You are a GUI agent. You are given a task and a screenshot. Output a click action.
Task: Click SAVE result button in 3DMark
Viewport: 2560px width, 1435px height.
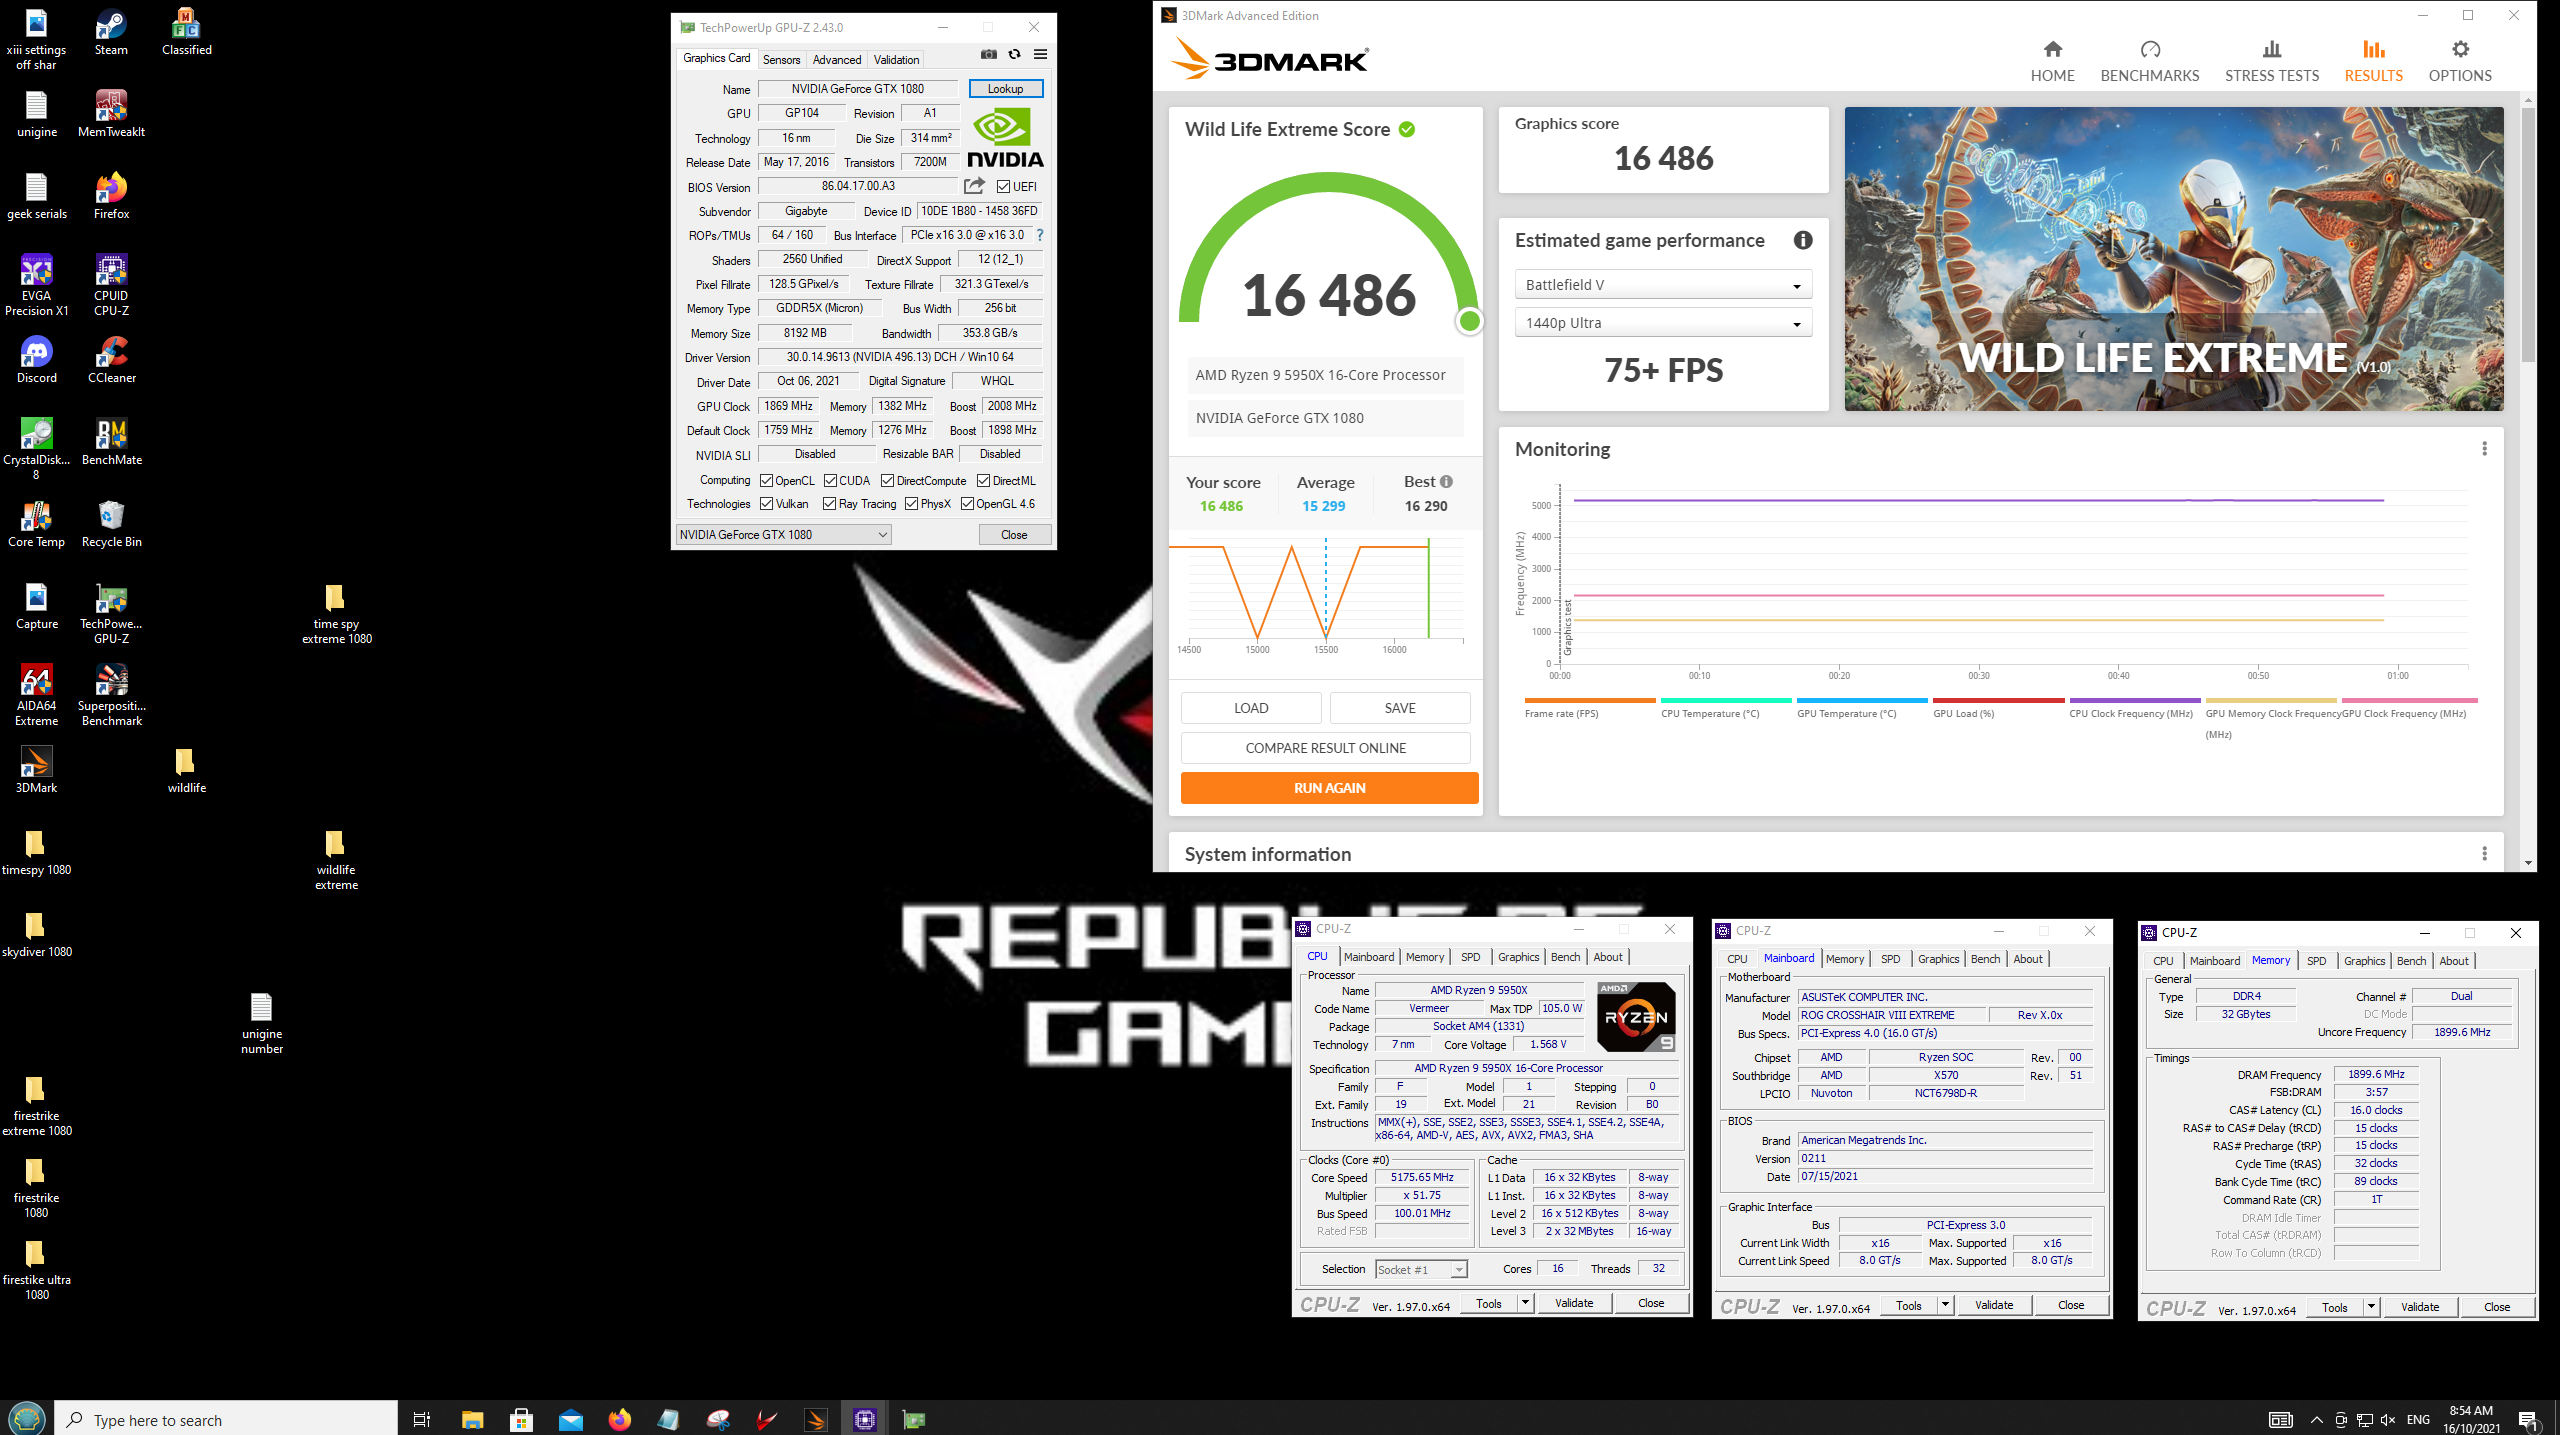[x=1400, y=708]
